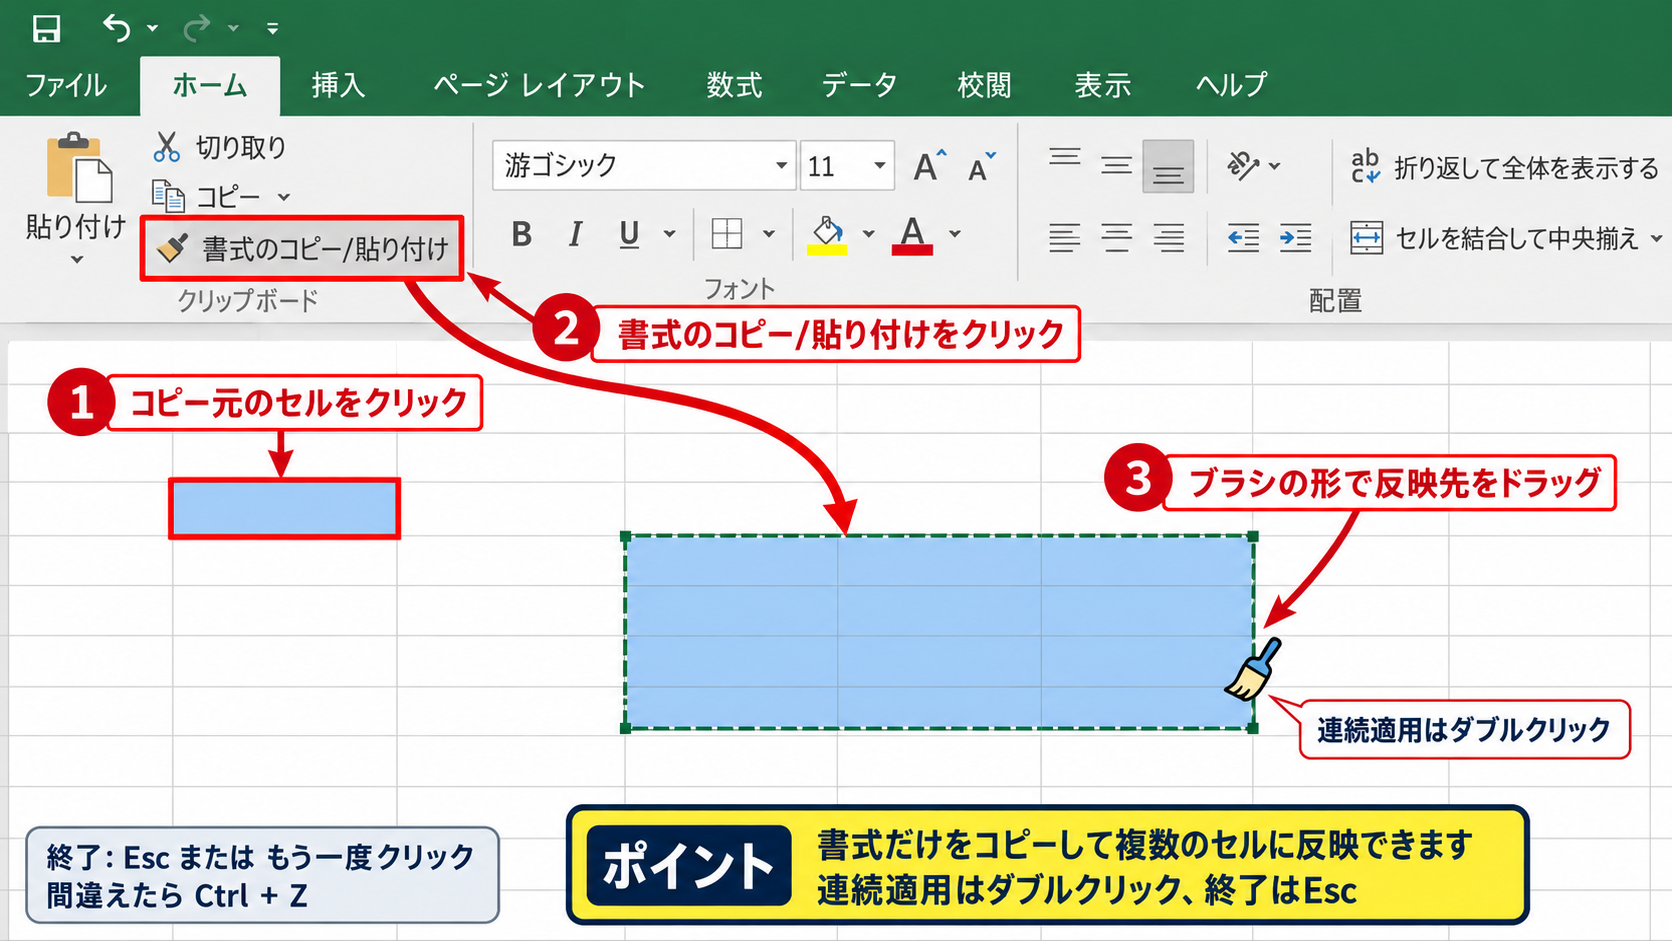Image resolution: width=1672 pixels, height=941 pixels.
Task: Go to the 数式 tab
Action: click(734, 85)
